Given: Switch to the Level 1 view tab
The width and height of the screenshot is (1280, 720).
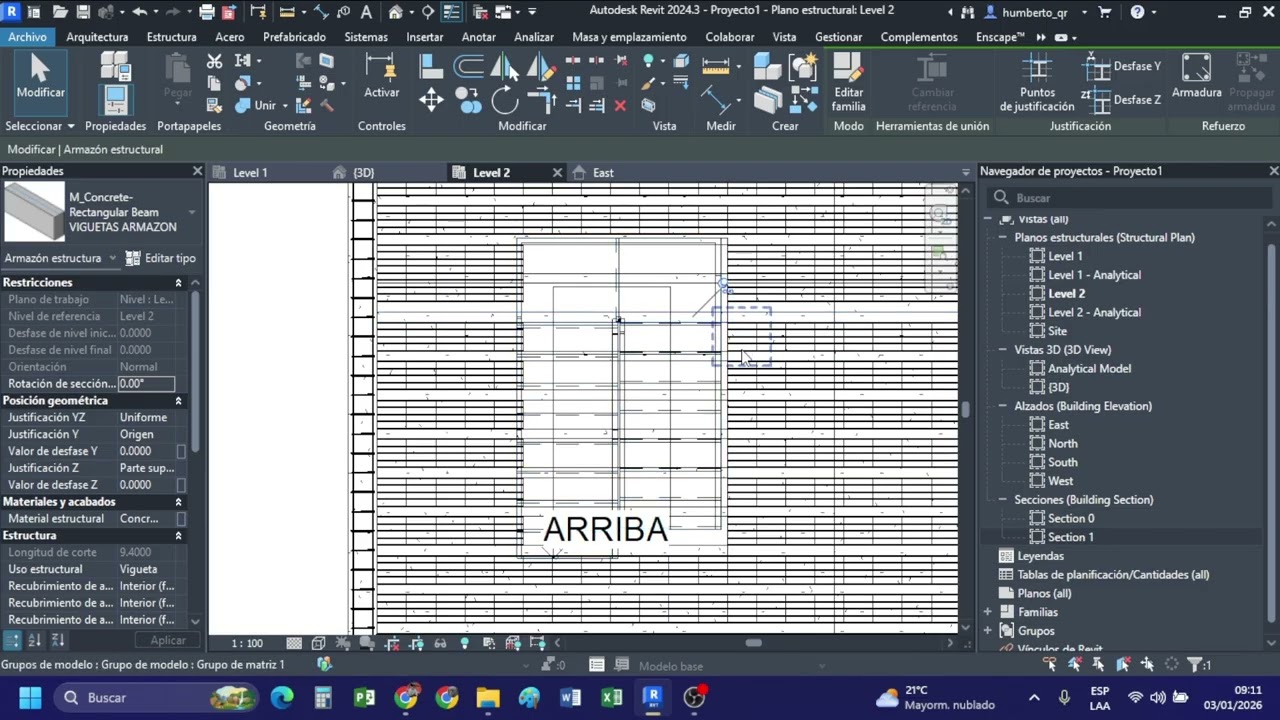Looking at the screenshot, I should pyautogui.click(x=250, y=173).
